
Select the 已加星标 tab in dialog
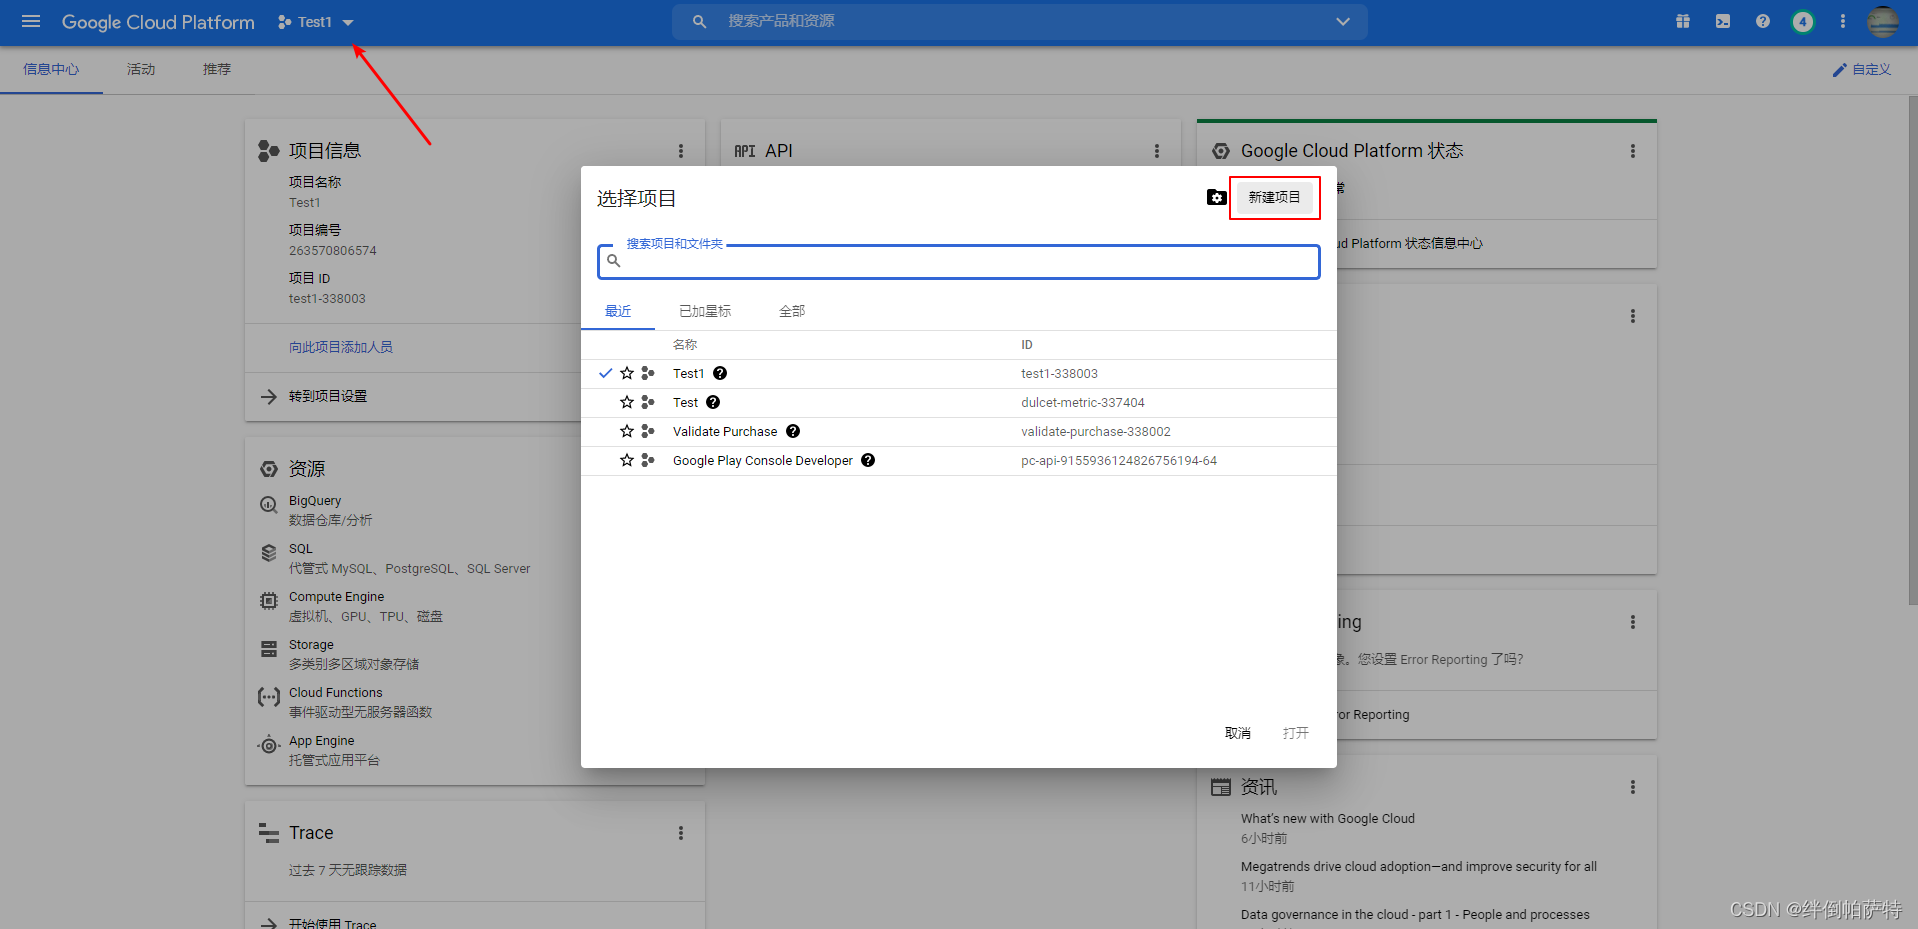(x=705, y=311)
